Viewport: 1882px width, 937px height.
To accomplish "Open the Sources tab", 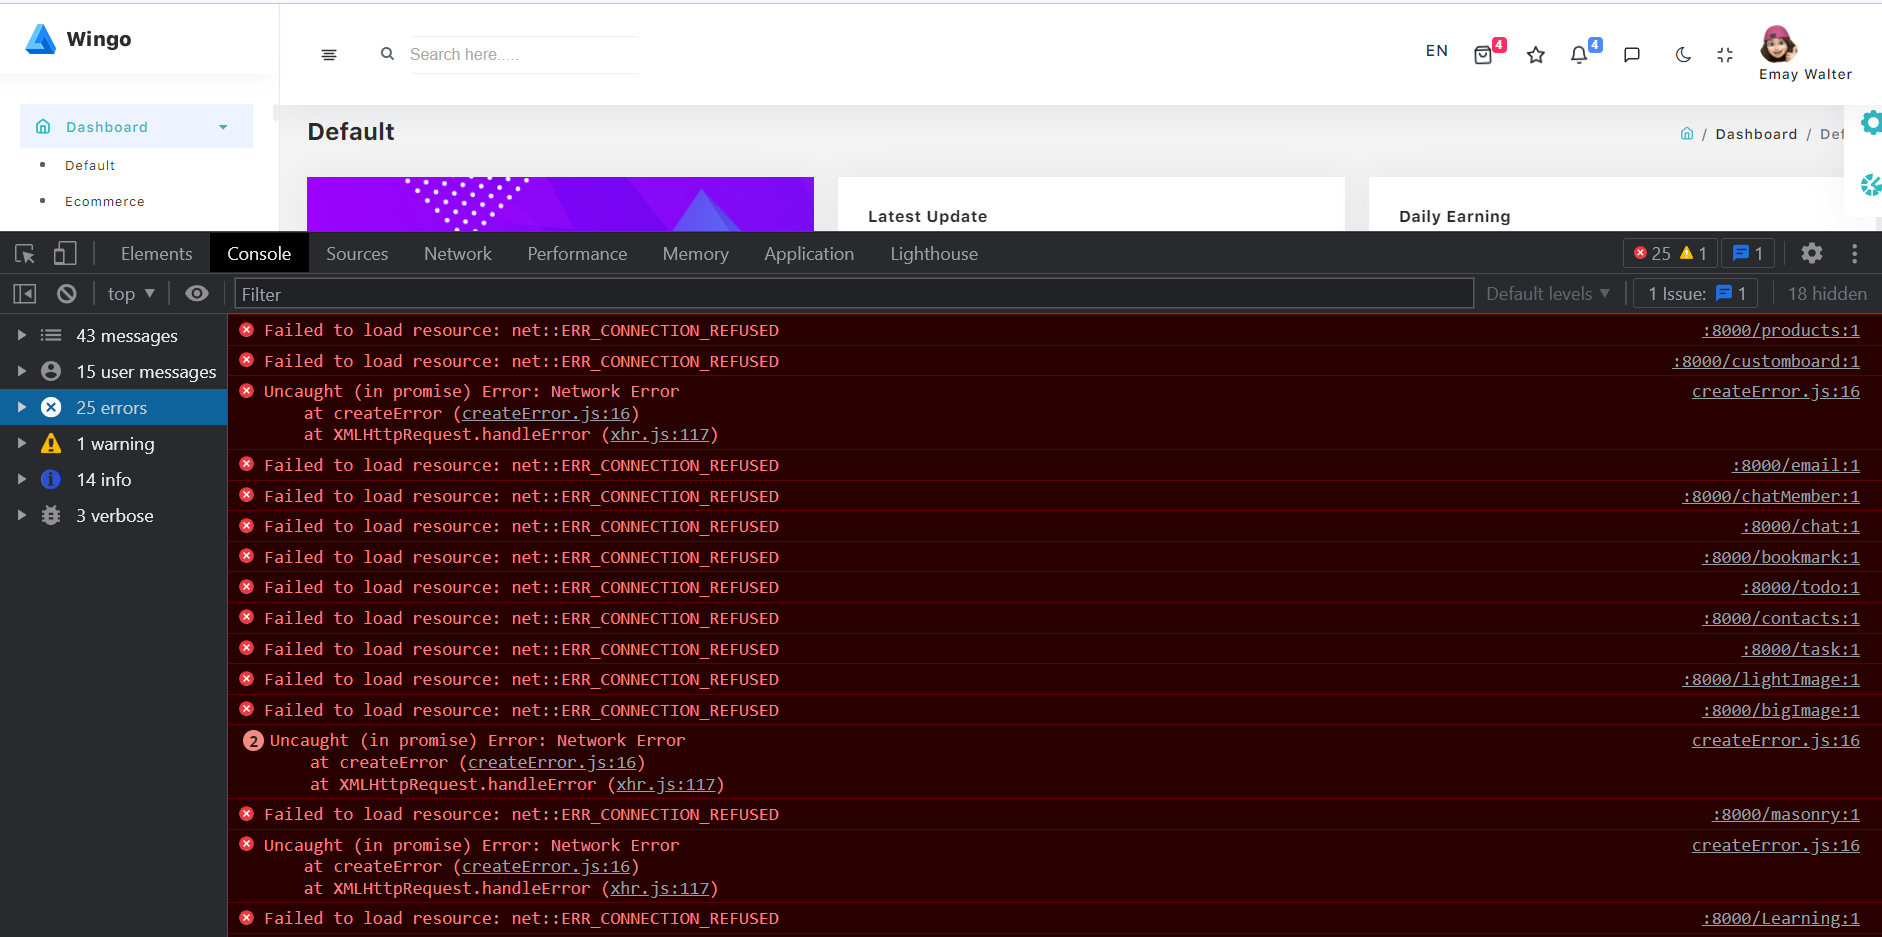I will click(x=357, y=254).
